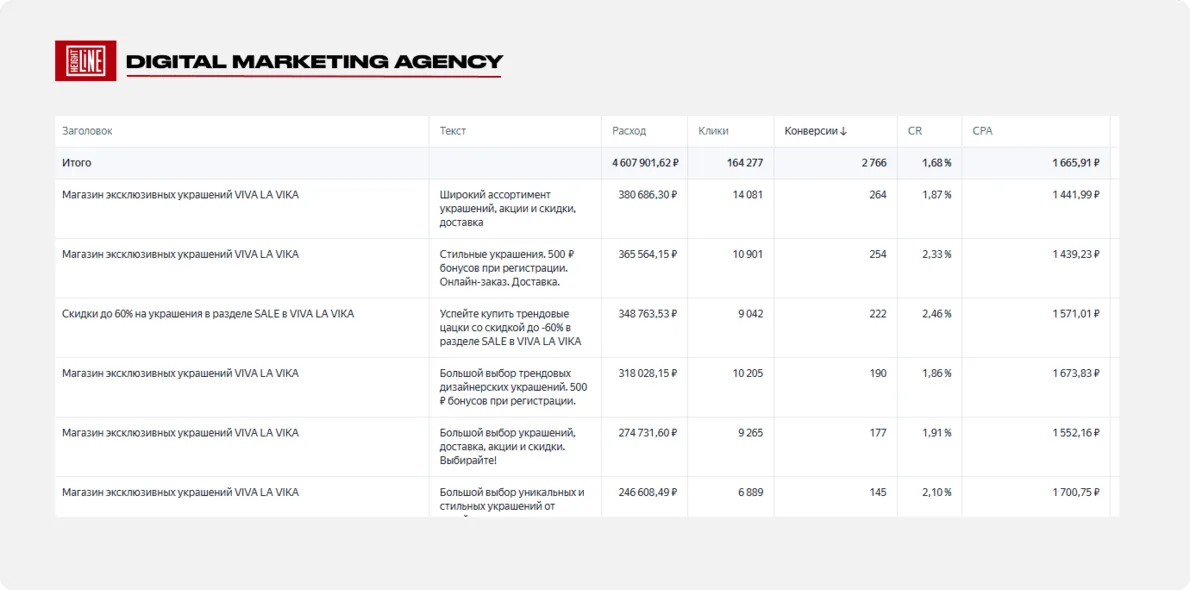Click the Конверсии descending sort arrow
1190x590 pixels.
point(844,131)
